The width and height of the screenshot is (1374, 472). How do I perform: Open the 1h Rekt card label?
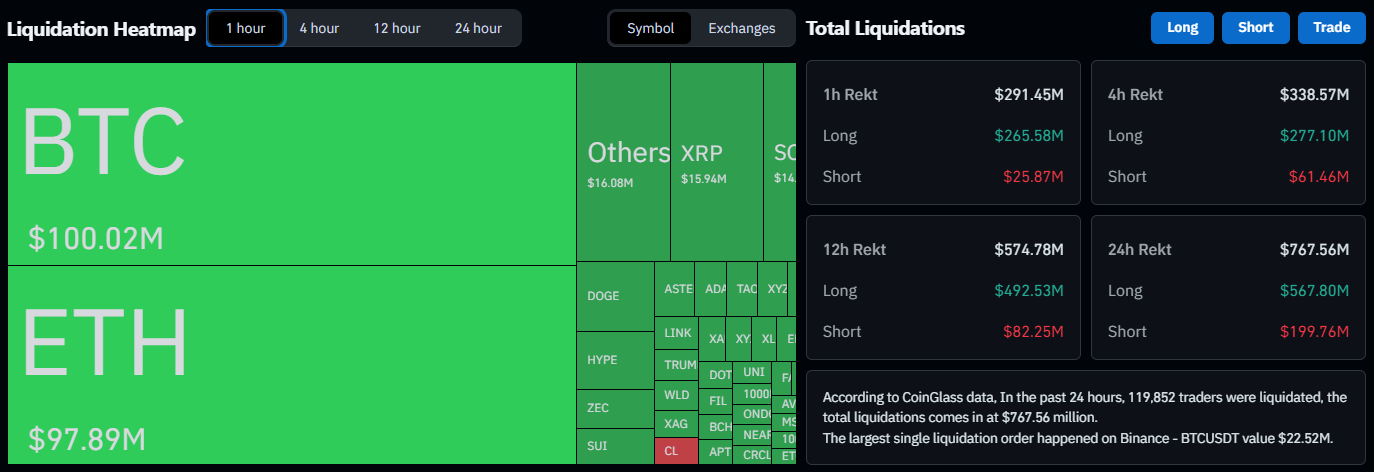click(x=850, y=95)
